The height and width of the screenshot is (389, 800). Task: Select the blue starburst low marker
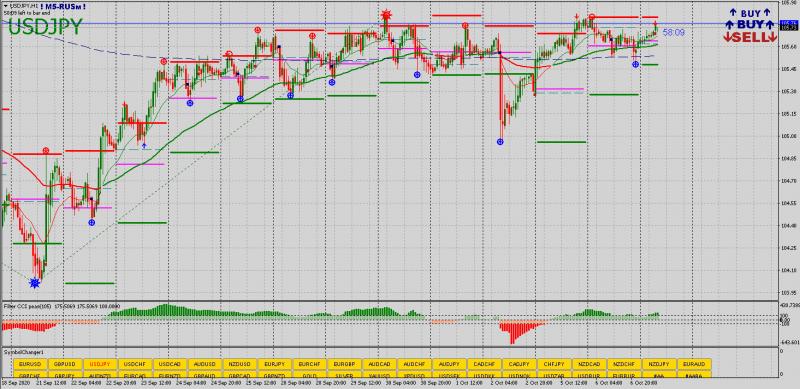[35, 282]
